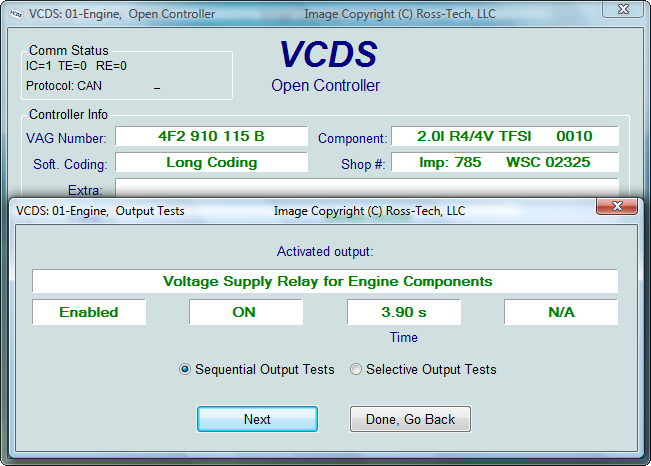This screenshot has height=466, width=651.
Task: Click the Shop #: label
Action: [363, 164]
